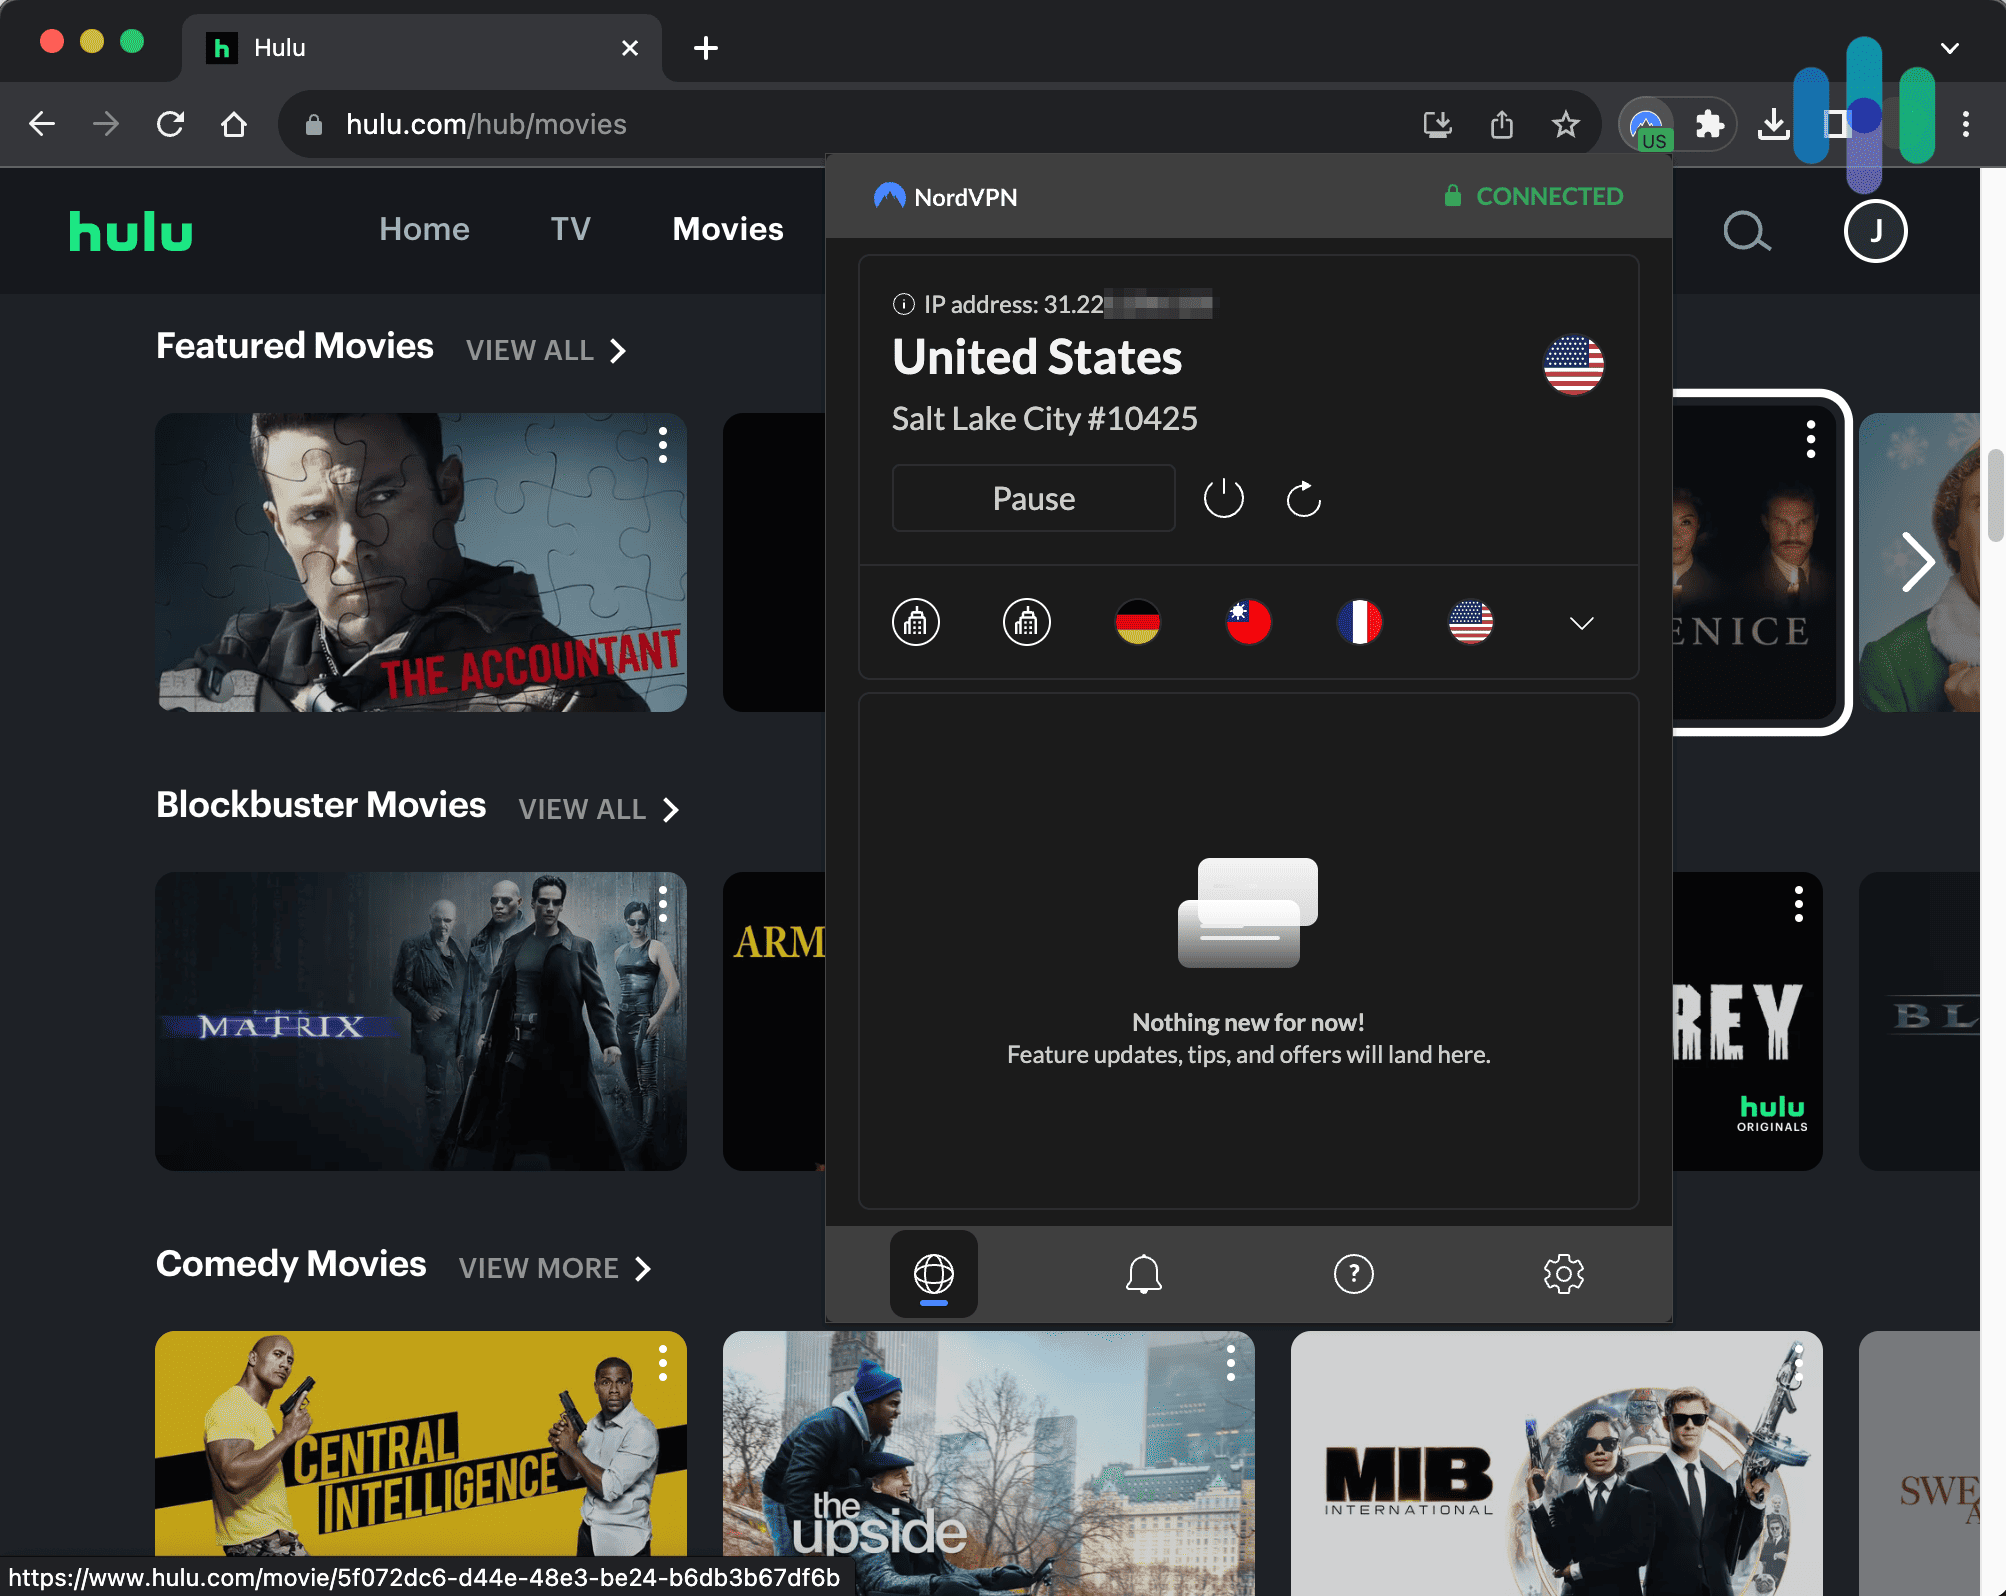
Task: Click the disconnect power button in NordVPN
Action: point(1223,498)
